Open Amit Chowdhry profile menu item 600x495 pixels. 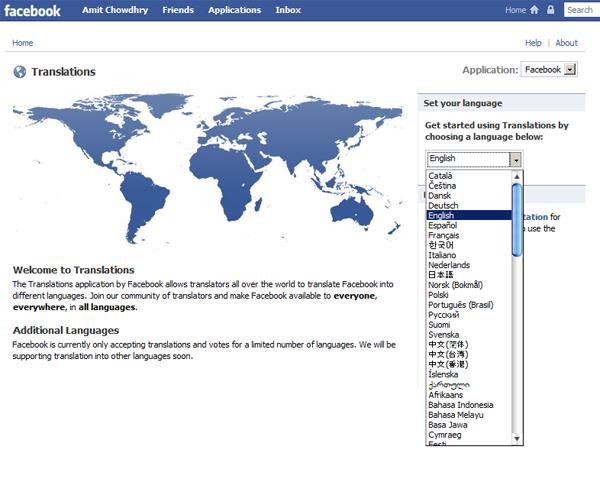tap(115, 10)
